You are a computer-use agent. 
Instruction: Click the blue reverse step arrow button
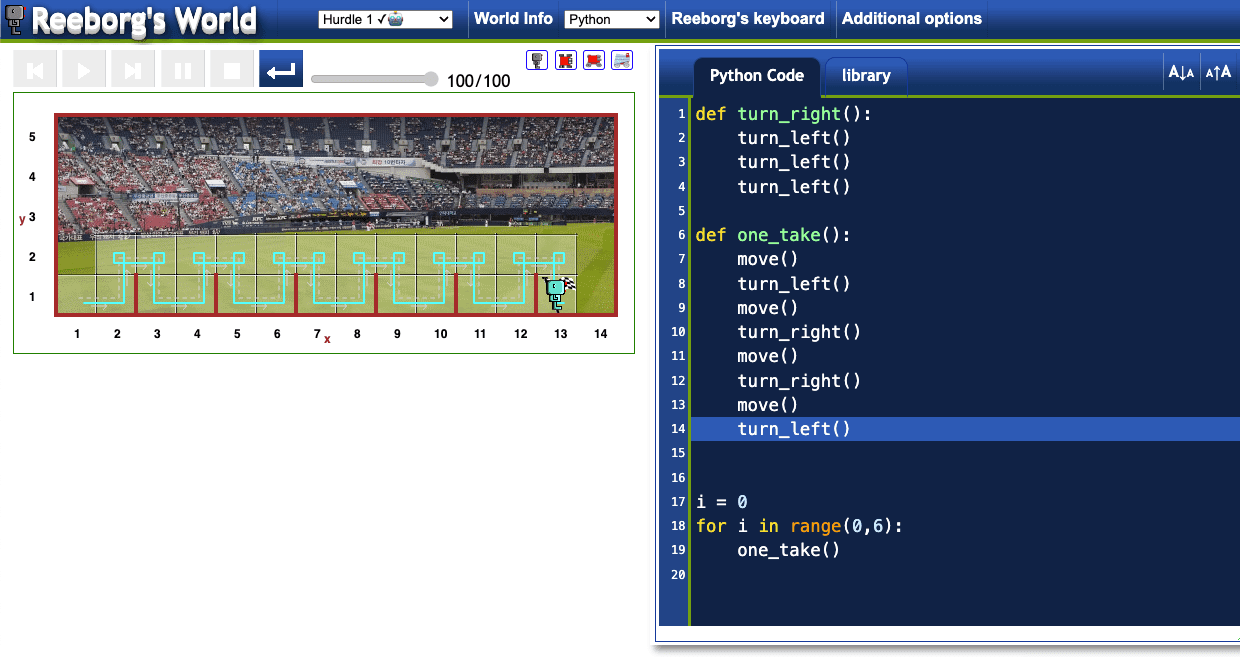pyautogui.click(x=281, y=70)
